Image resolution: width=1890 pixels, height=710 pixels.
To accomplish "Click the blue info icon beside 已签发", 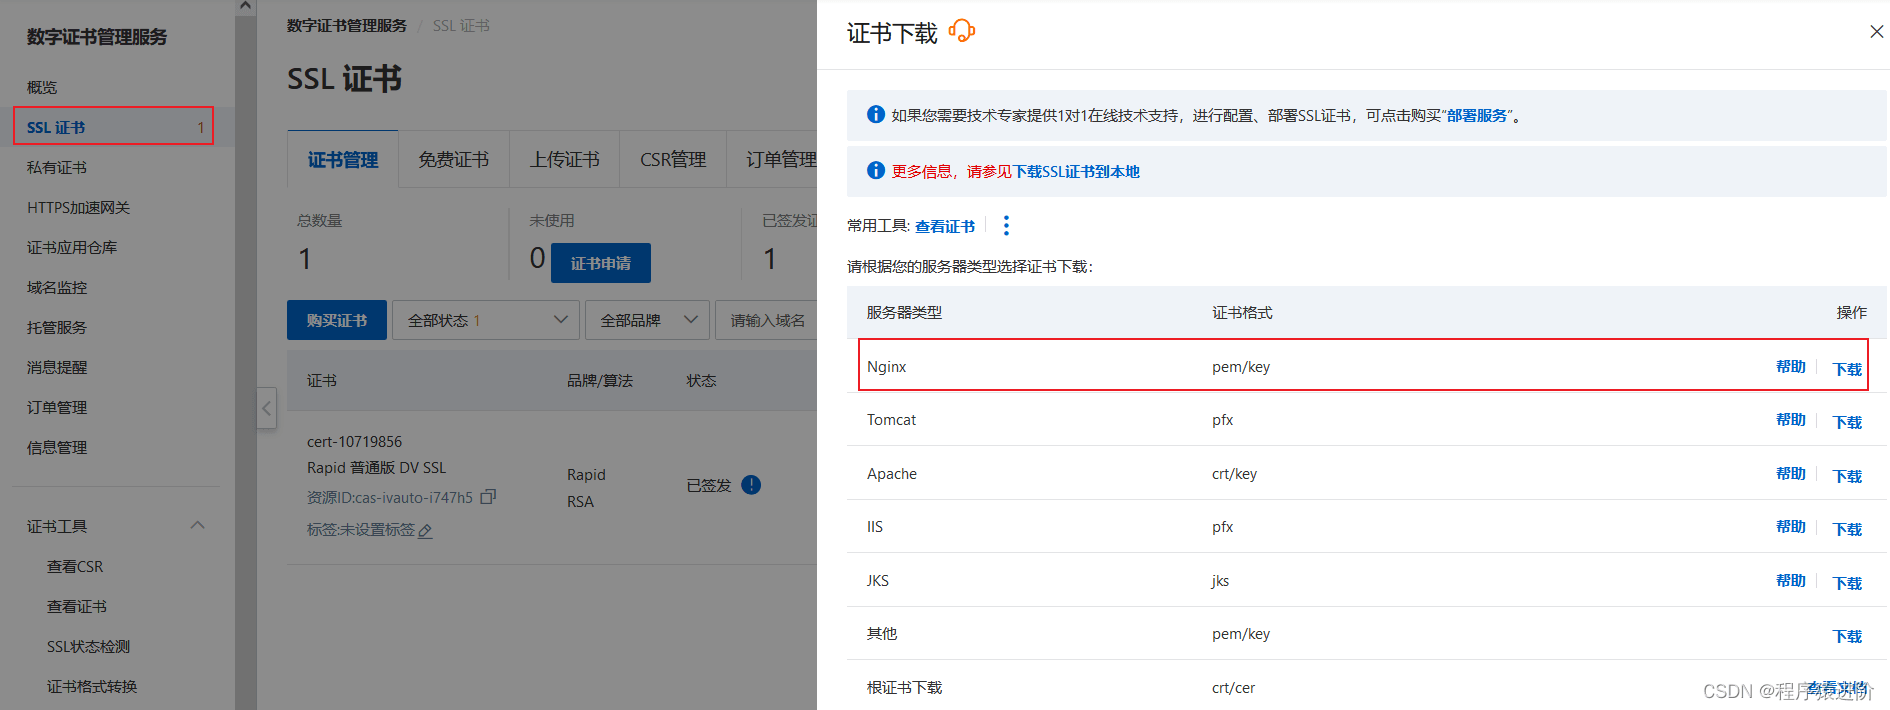I will (751, 485).
